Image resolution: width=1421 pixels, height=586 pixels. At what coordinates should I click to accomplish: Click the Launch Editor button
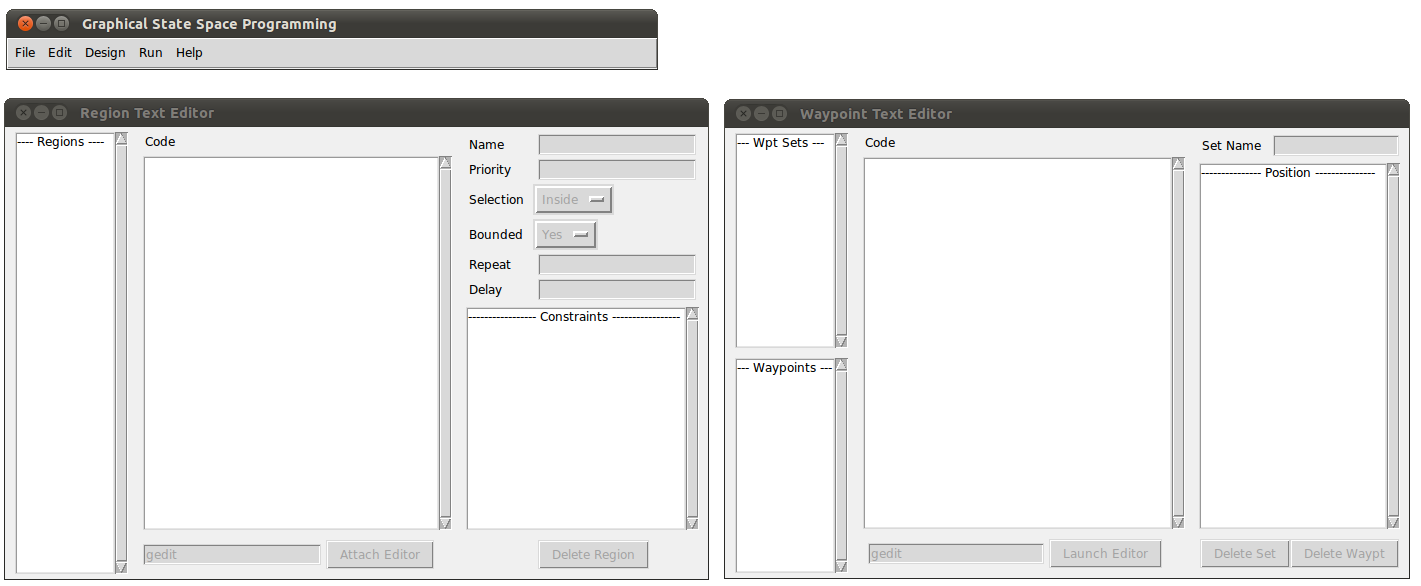click(x=1106, y=553)
